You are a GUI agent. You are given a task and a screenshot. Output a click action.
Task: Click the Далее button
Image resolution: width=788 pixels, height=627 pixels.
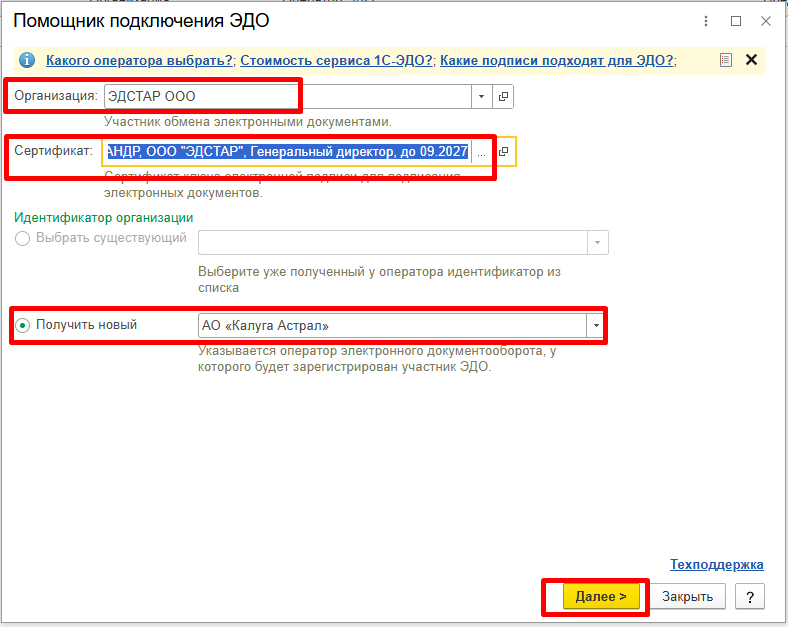(601, 596)
